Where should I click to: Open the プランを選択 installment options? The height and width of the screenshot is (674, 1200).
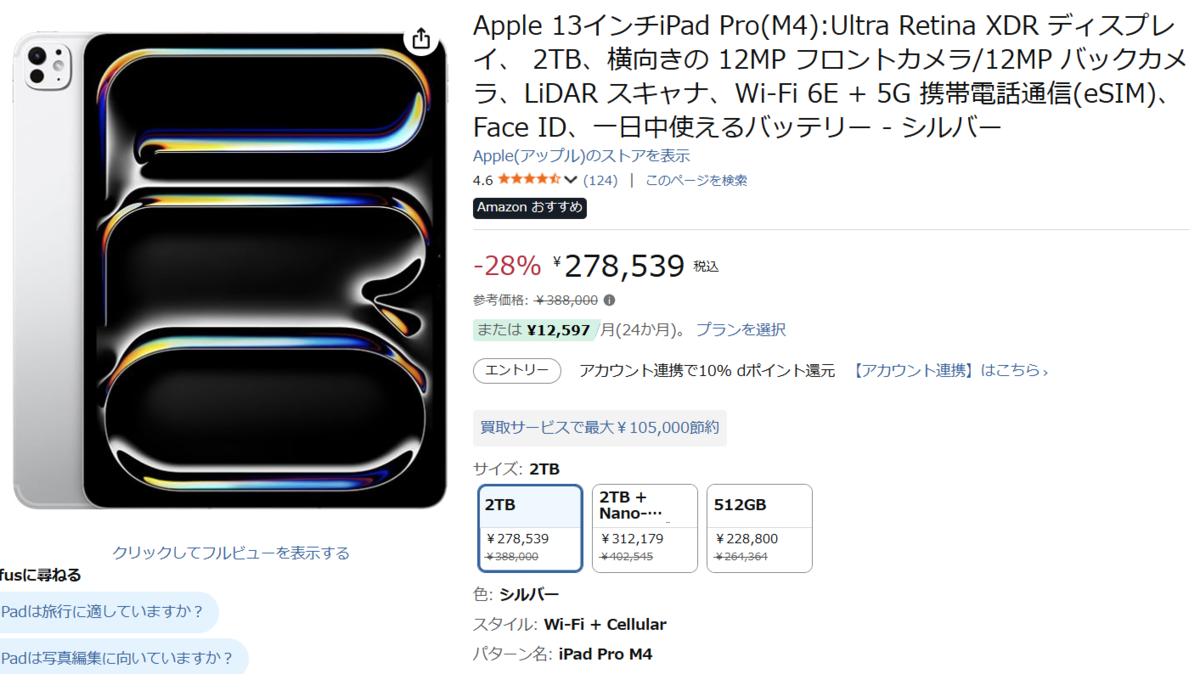point(740,330)
